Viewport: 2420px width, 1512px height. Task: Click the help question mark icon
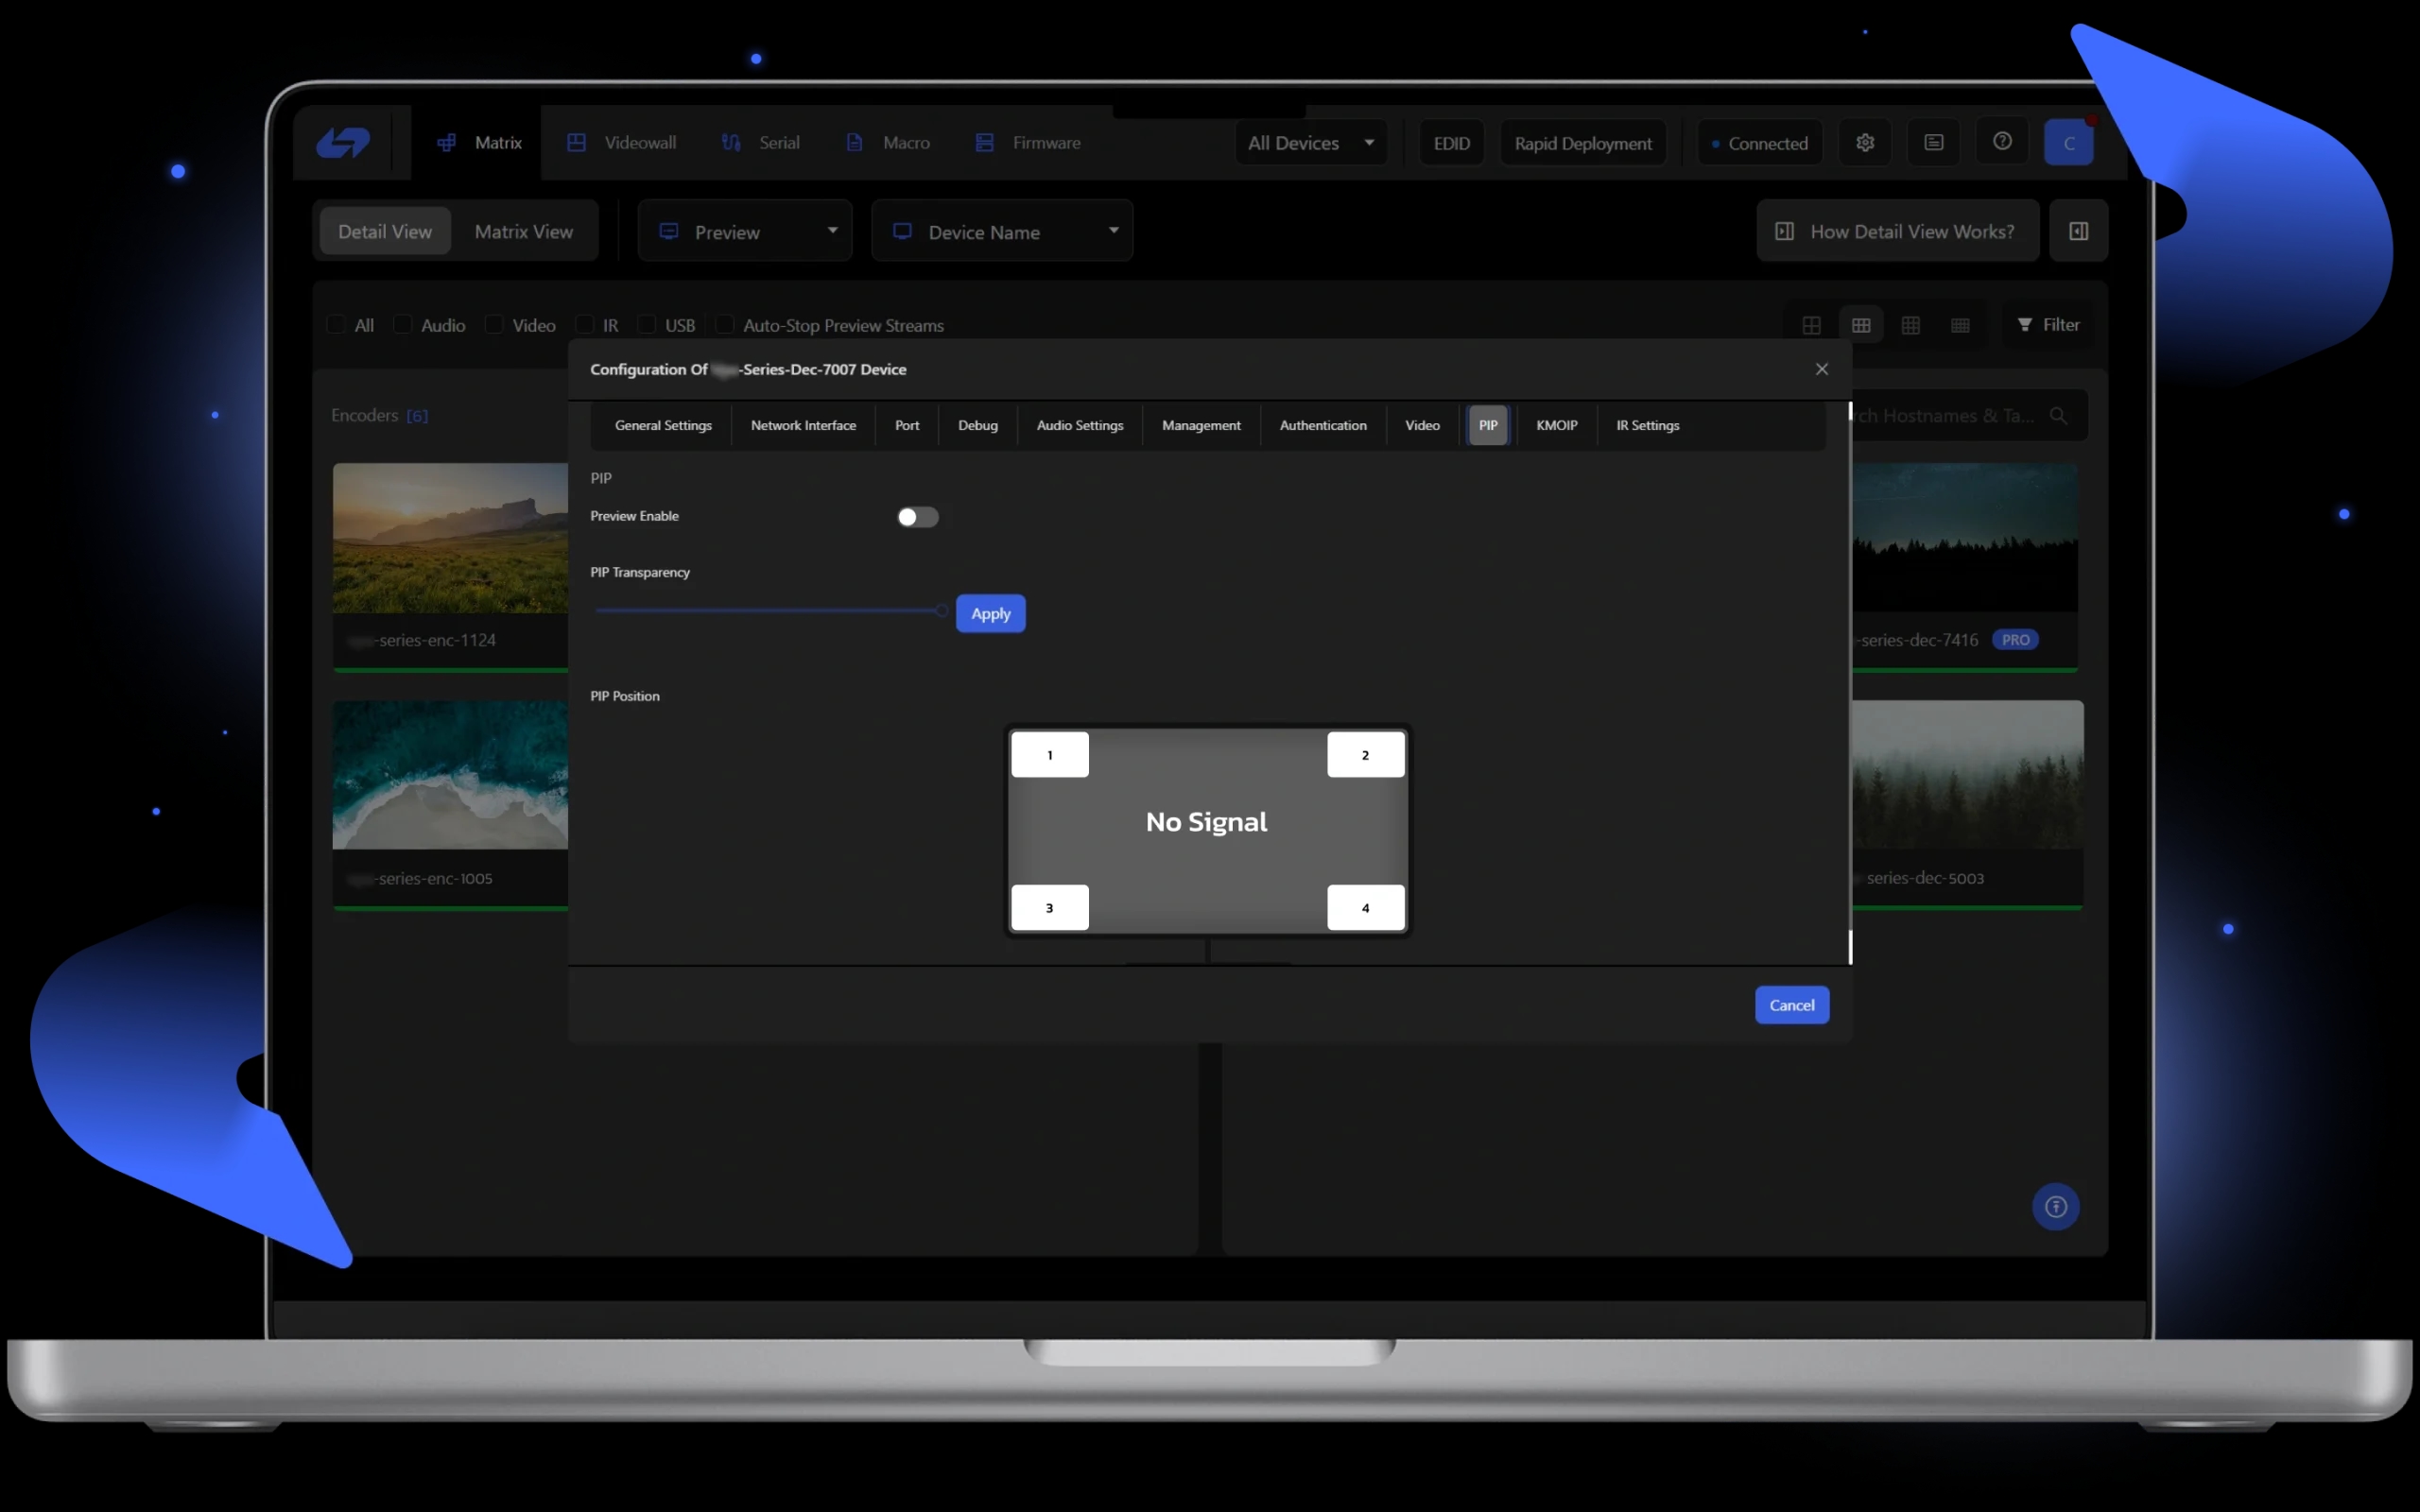(2002, 142)
